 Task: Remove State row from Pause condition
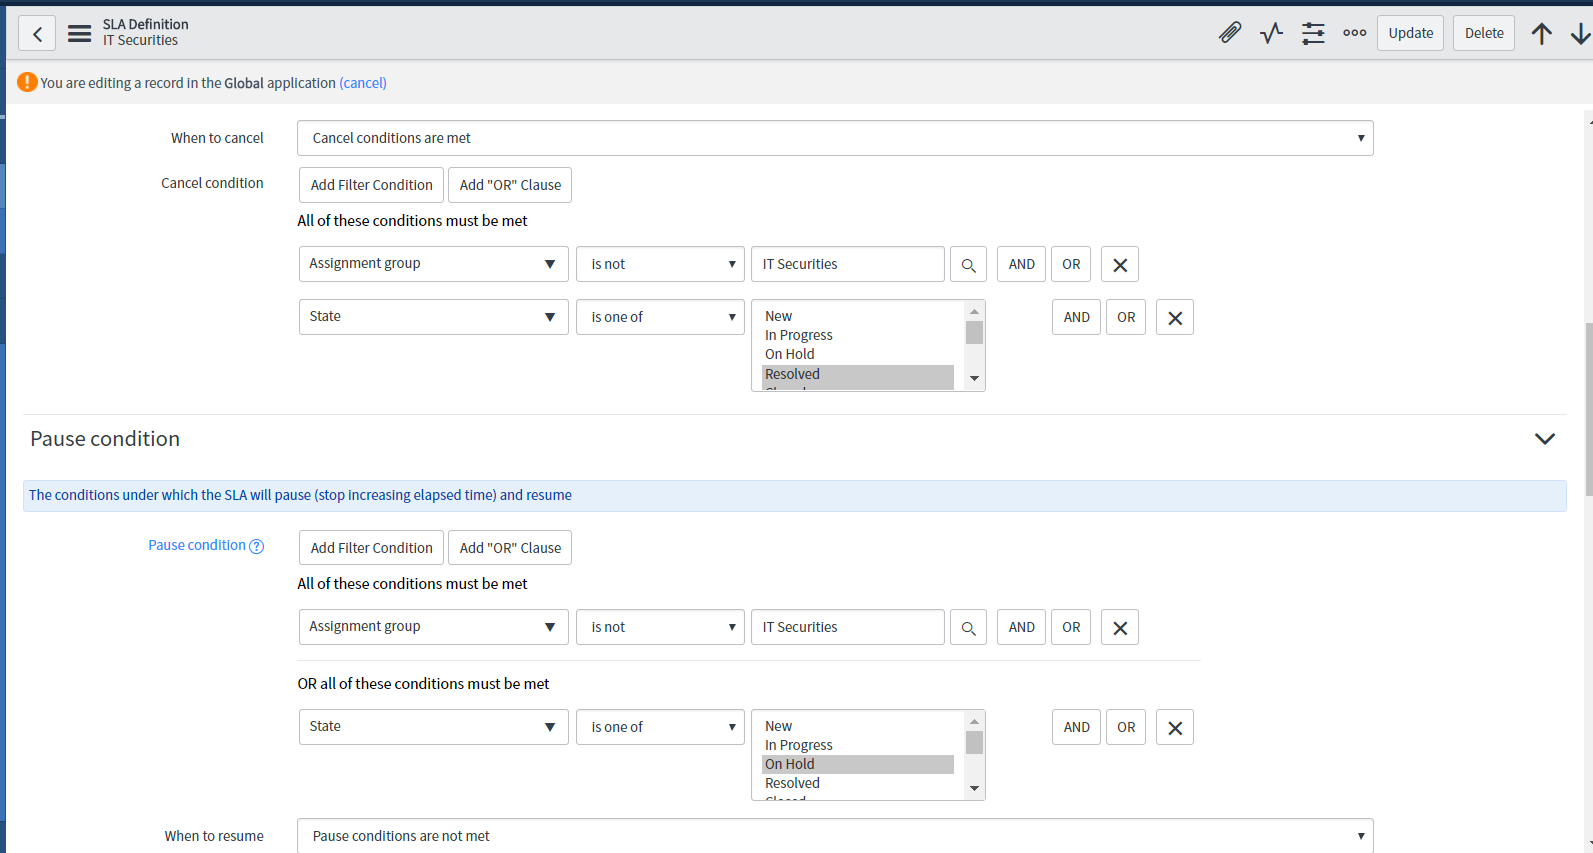point(1175,728)
